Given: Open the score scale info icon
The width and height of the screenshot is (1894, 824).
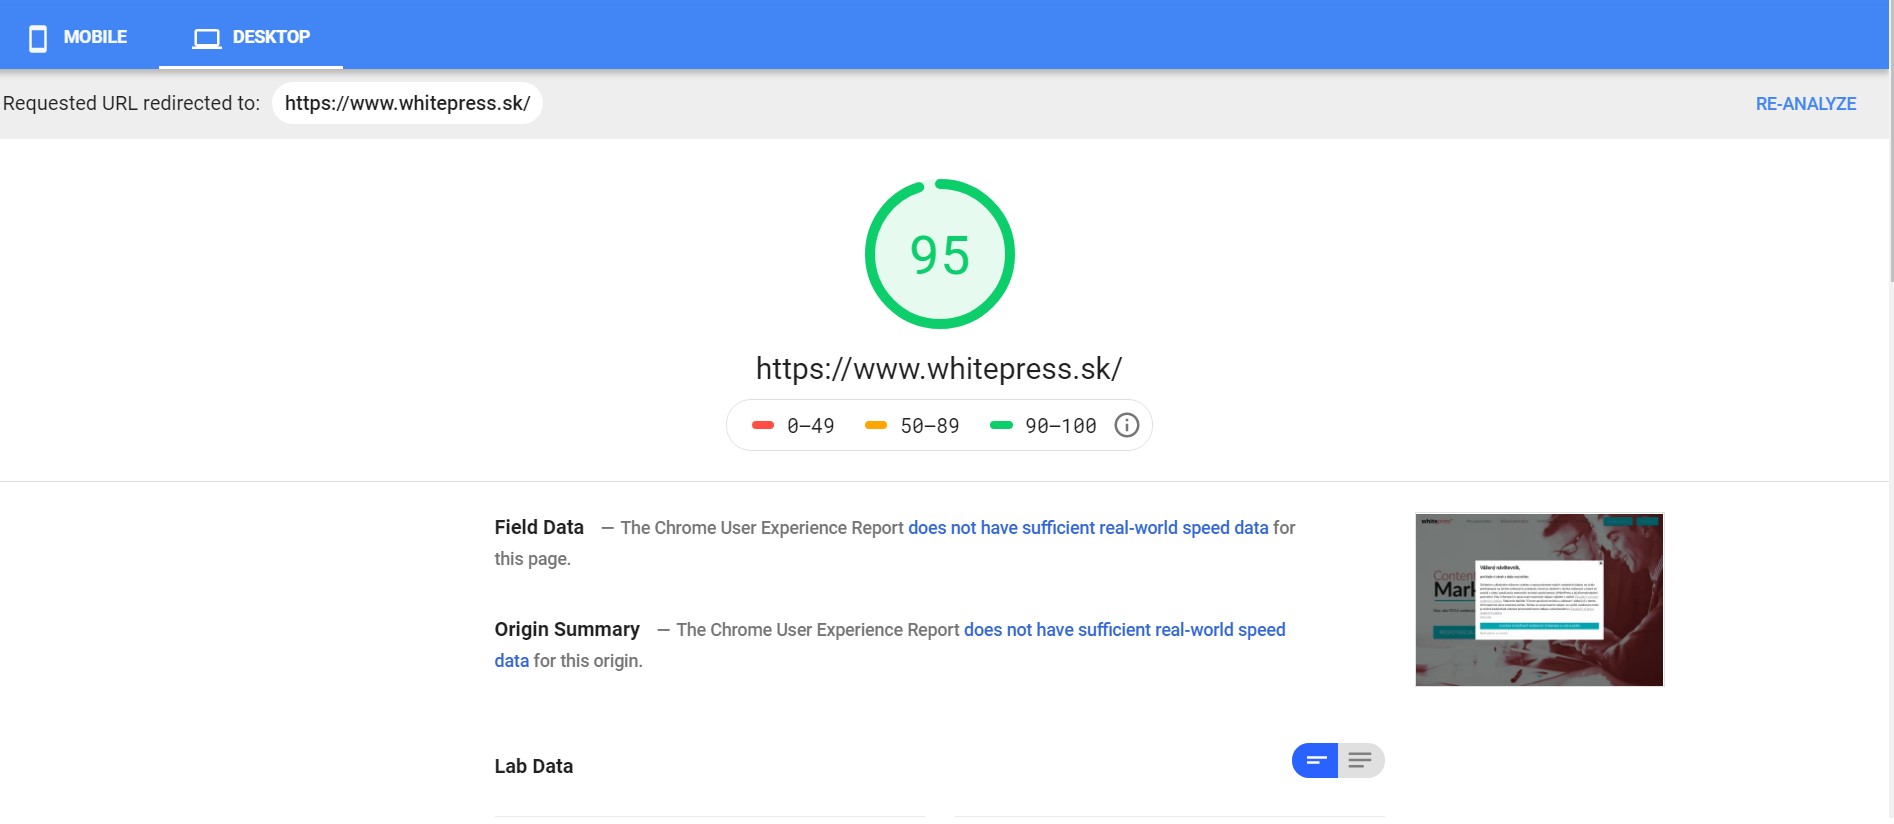Looking at the screenshot, I should tap(1127, 426).
